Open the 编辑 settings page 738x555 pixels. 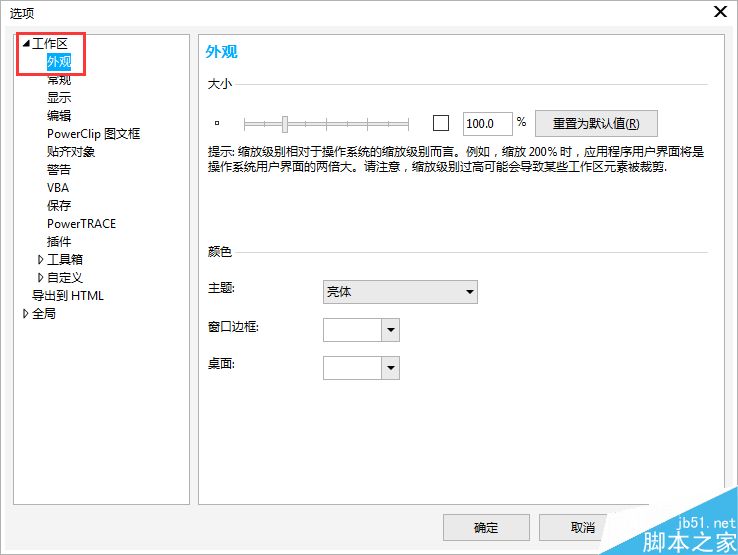(x=59, y=115)
